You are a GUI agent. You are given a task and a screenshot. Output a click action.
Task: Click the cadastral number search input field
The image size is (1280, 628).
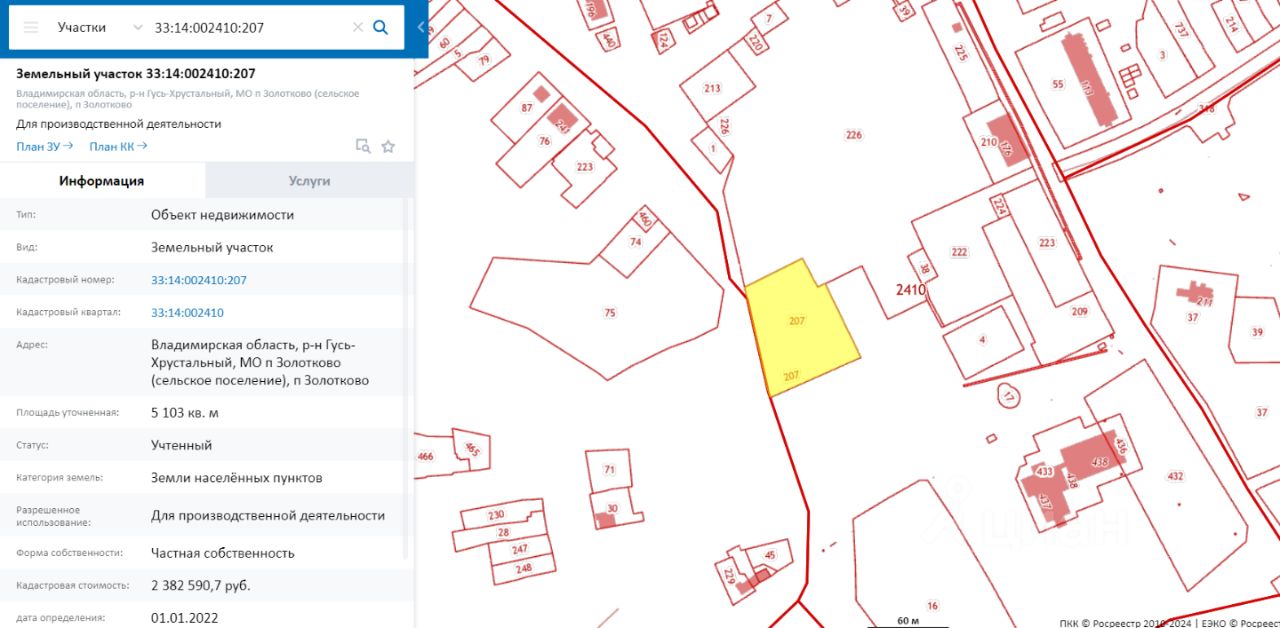[250, 28]
